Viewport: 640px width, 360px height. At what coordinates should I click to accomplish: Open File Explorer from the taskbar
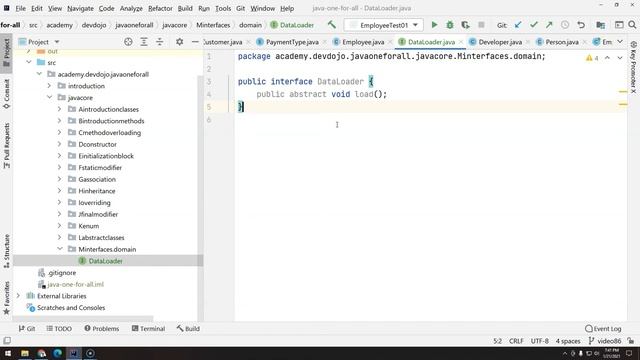25,353
